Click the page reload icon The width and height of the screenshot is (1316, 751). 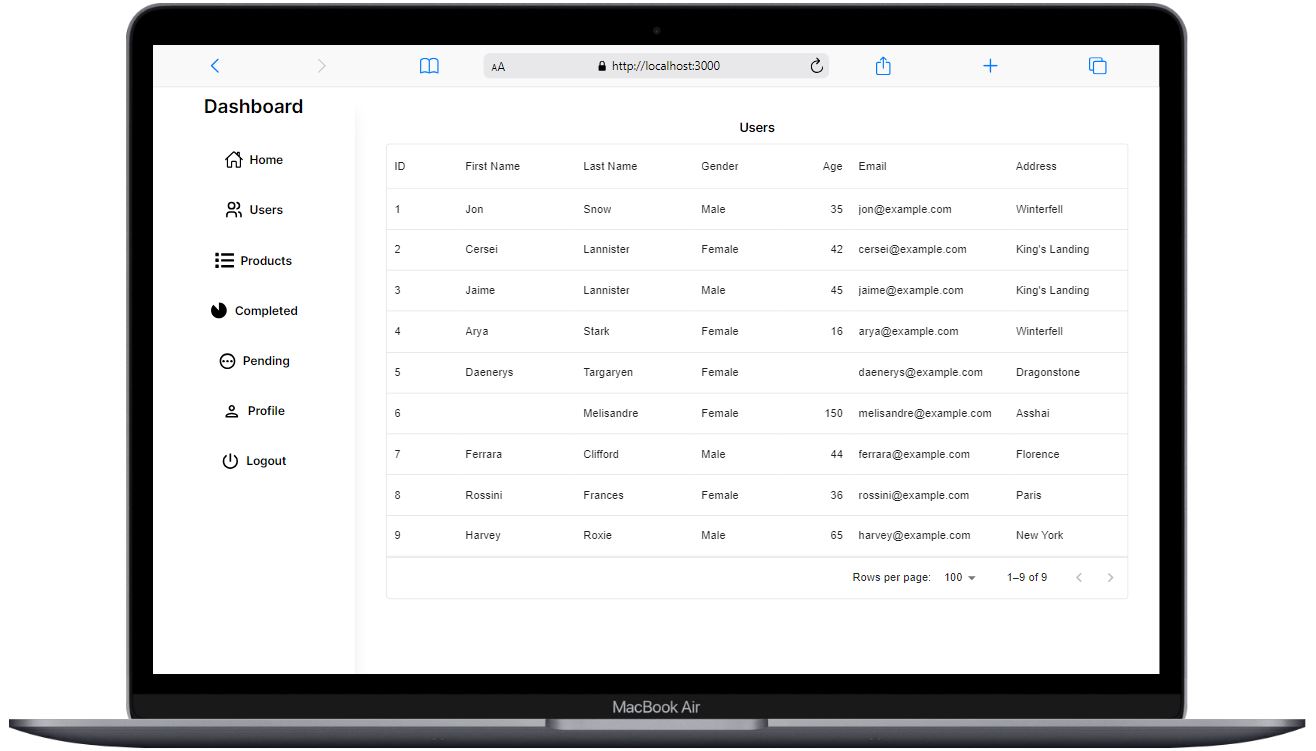coord(816,65)
